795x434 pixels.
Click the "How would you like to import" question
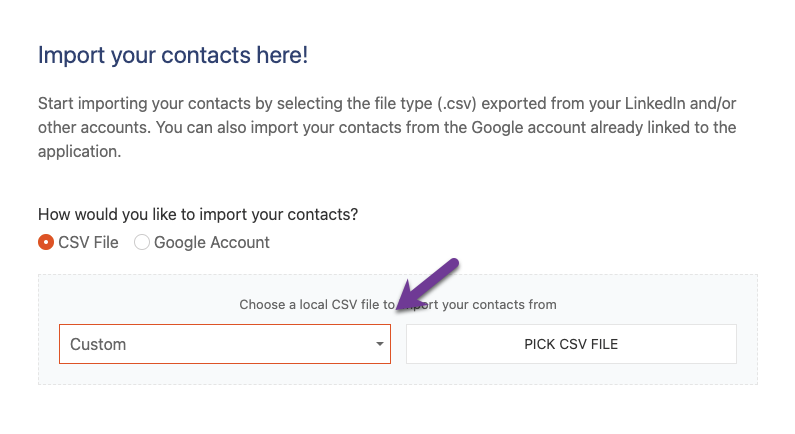pos(198,215)
